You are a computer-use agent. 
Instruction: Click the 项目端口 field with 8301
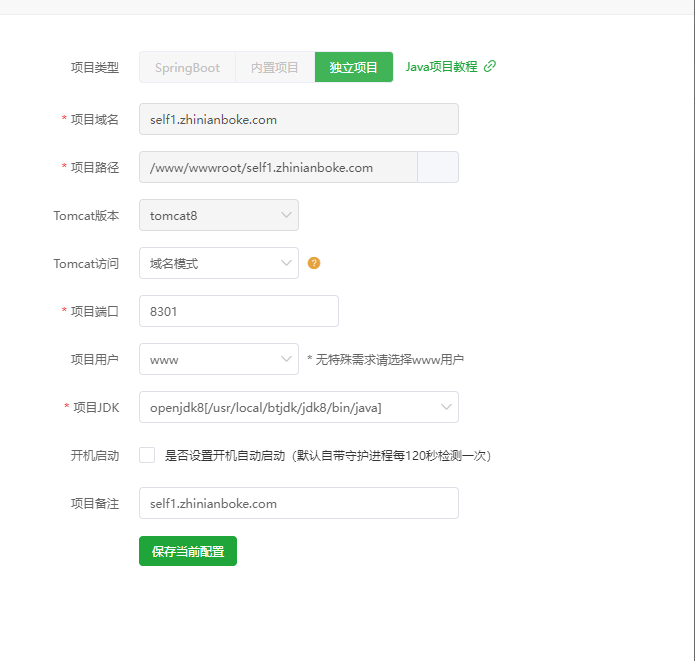point(239,311)
